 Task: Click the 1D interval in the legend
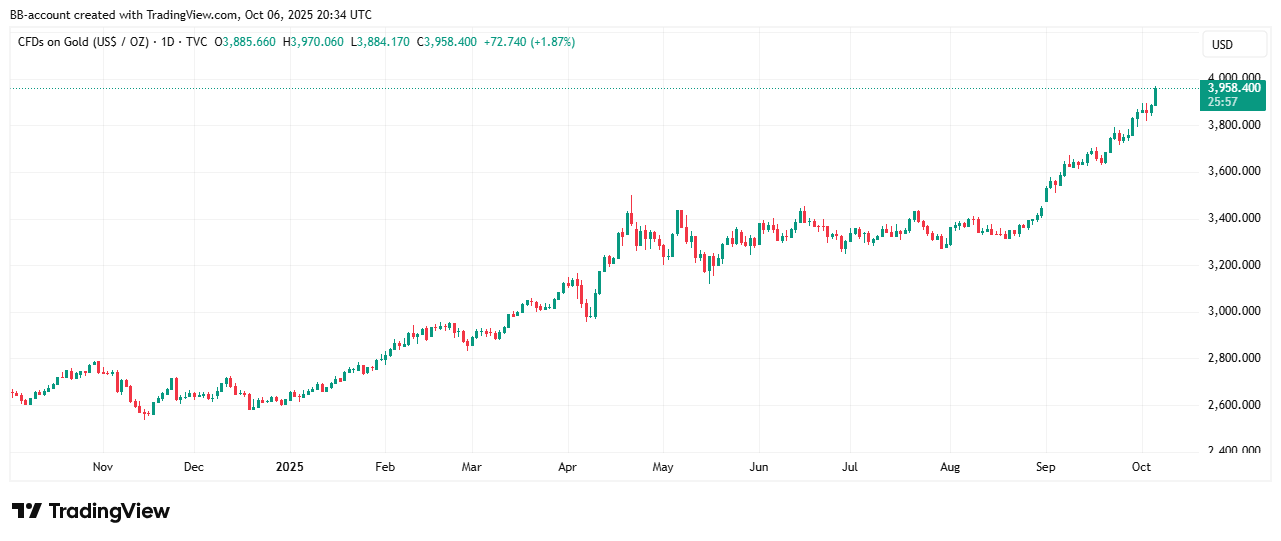coord(167,42)
